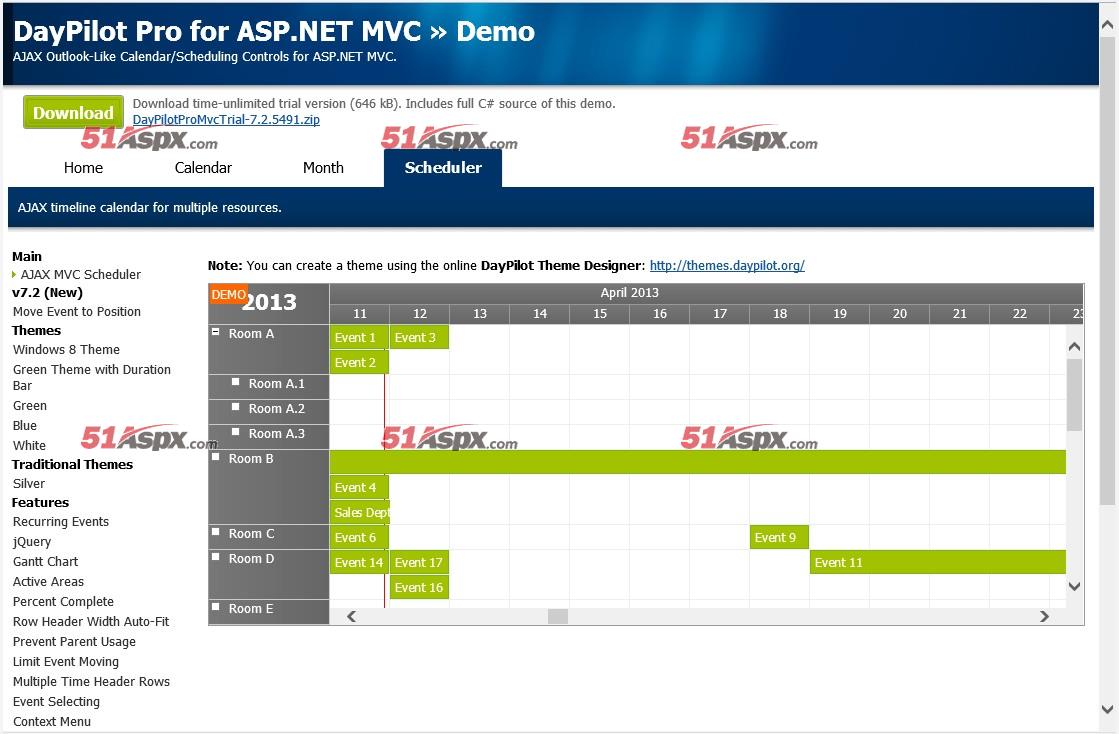Switch to the Calendar tab
The height and width of the screenshot is (734, 1119).
click(x=203, y=168)
